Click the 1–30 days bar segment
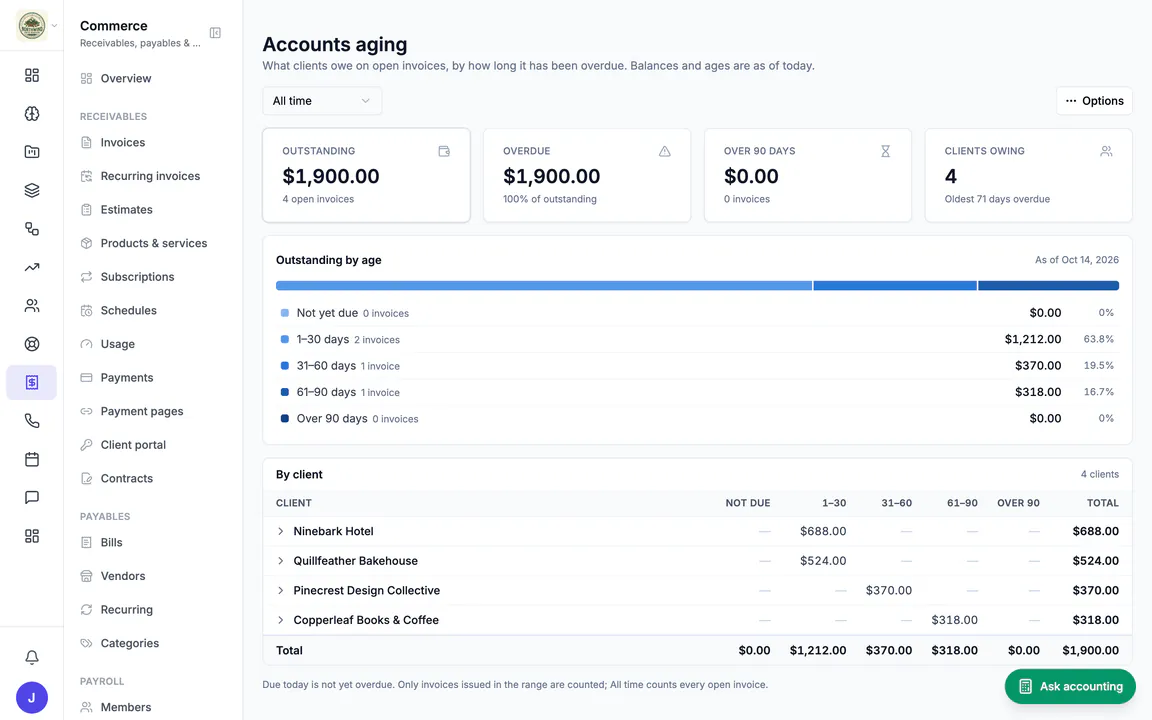Screen dimensions: 1152x720 [544, 286]
